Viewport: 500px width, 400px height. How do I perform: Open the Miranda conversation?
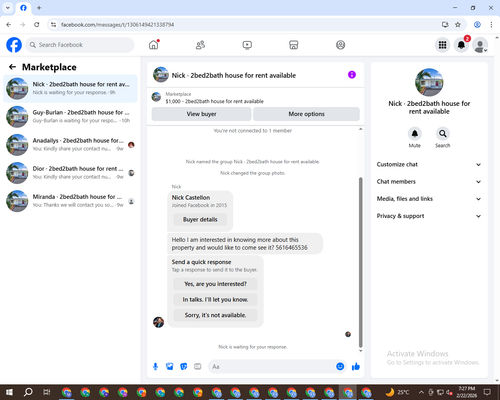[70, 201]
